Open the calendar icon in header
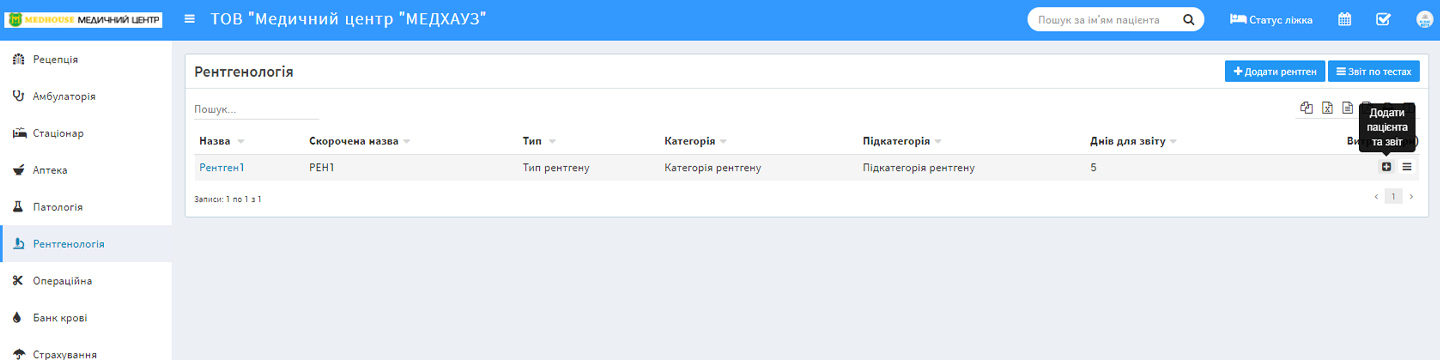This screenshot has height=360, width=1440. 1345,19
